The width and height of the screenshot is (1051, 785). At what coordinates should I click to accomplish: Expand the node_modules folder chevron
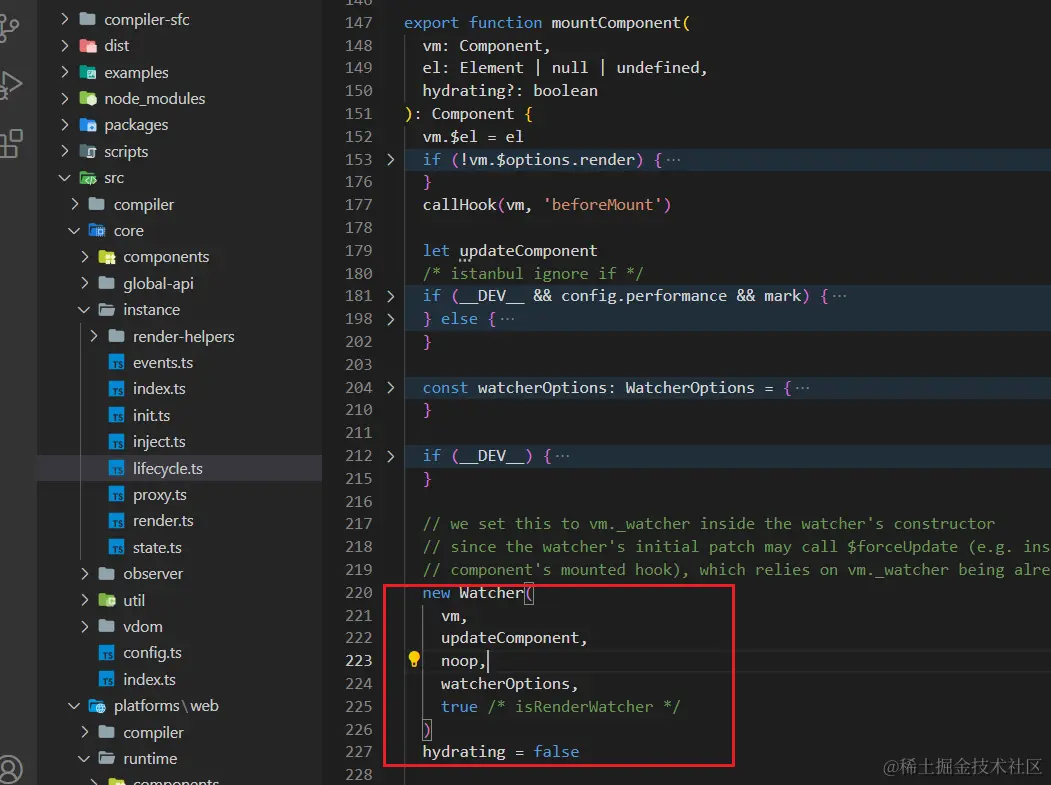pyautogui.click(x=64, y=99)
